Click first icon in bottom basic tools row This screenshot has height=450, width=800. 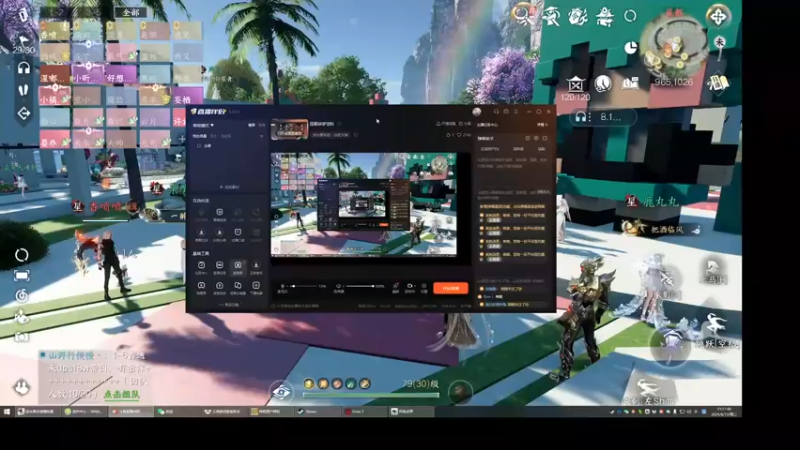click(202, 286)
